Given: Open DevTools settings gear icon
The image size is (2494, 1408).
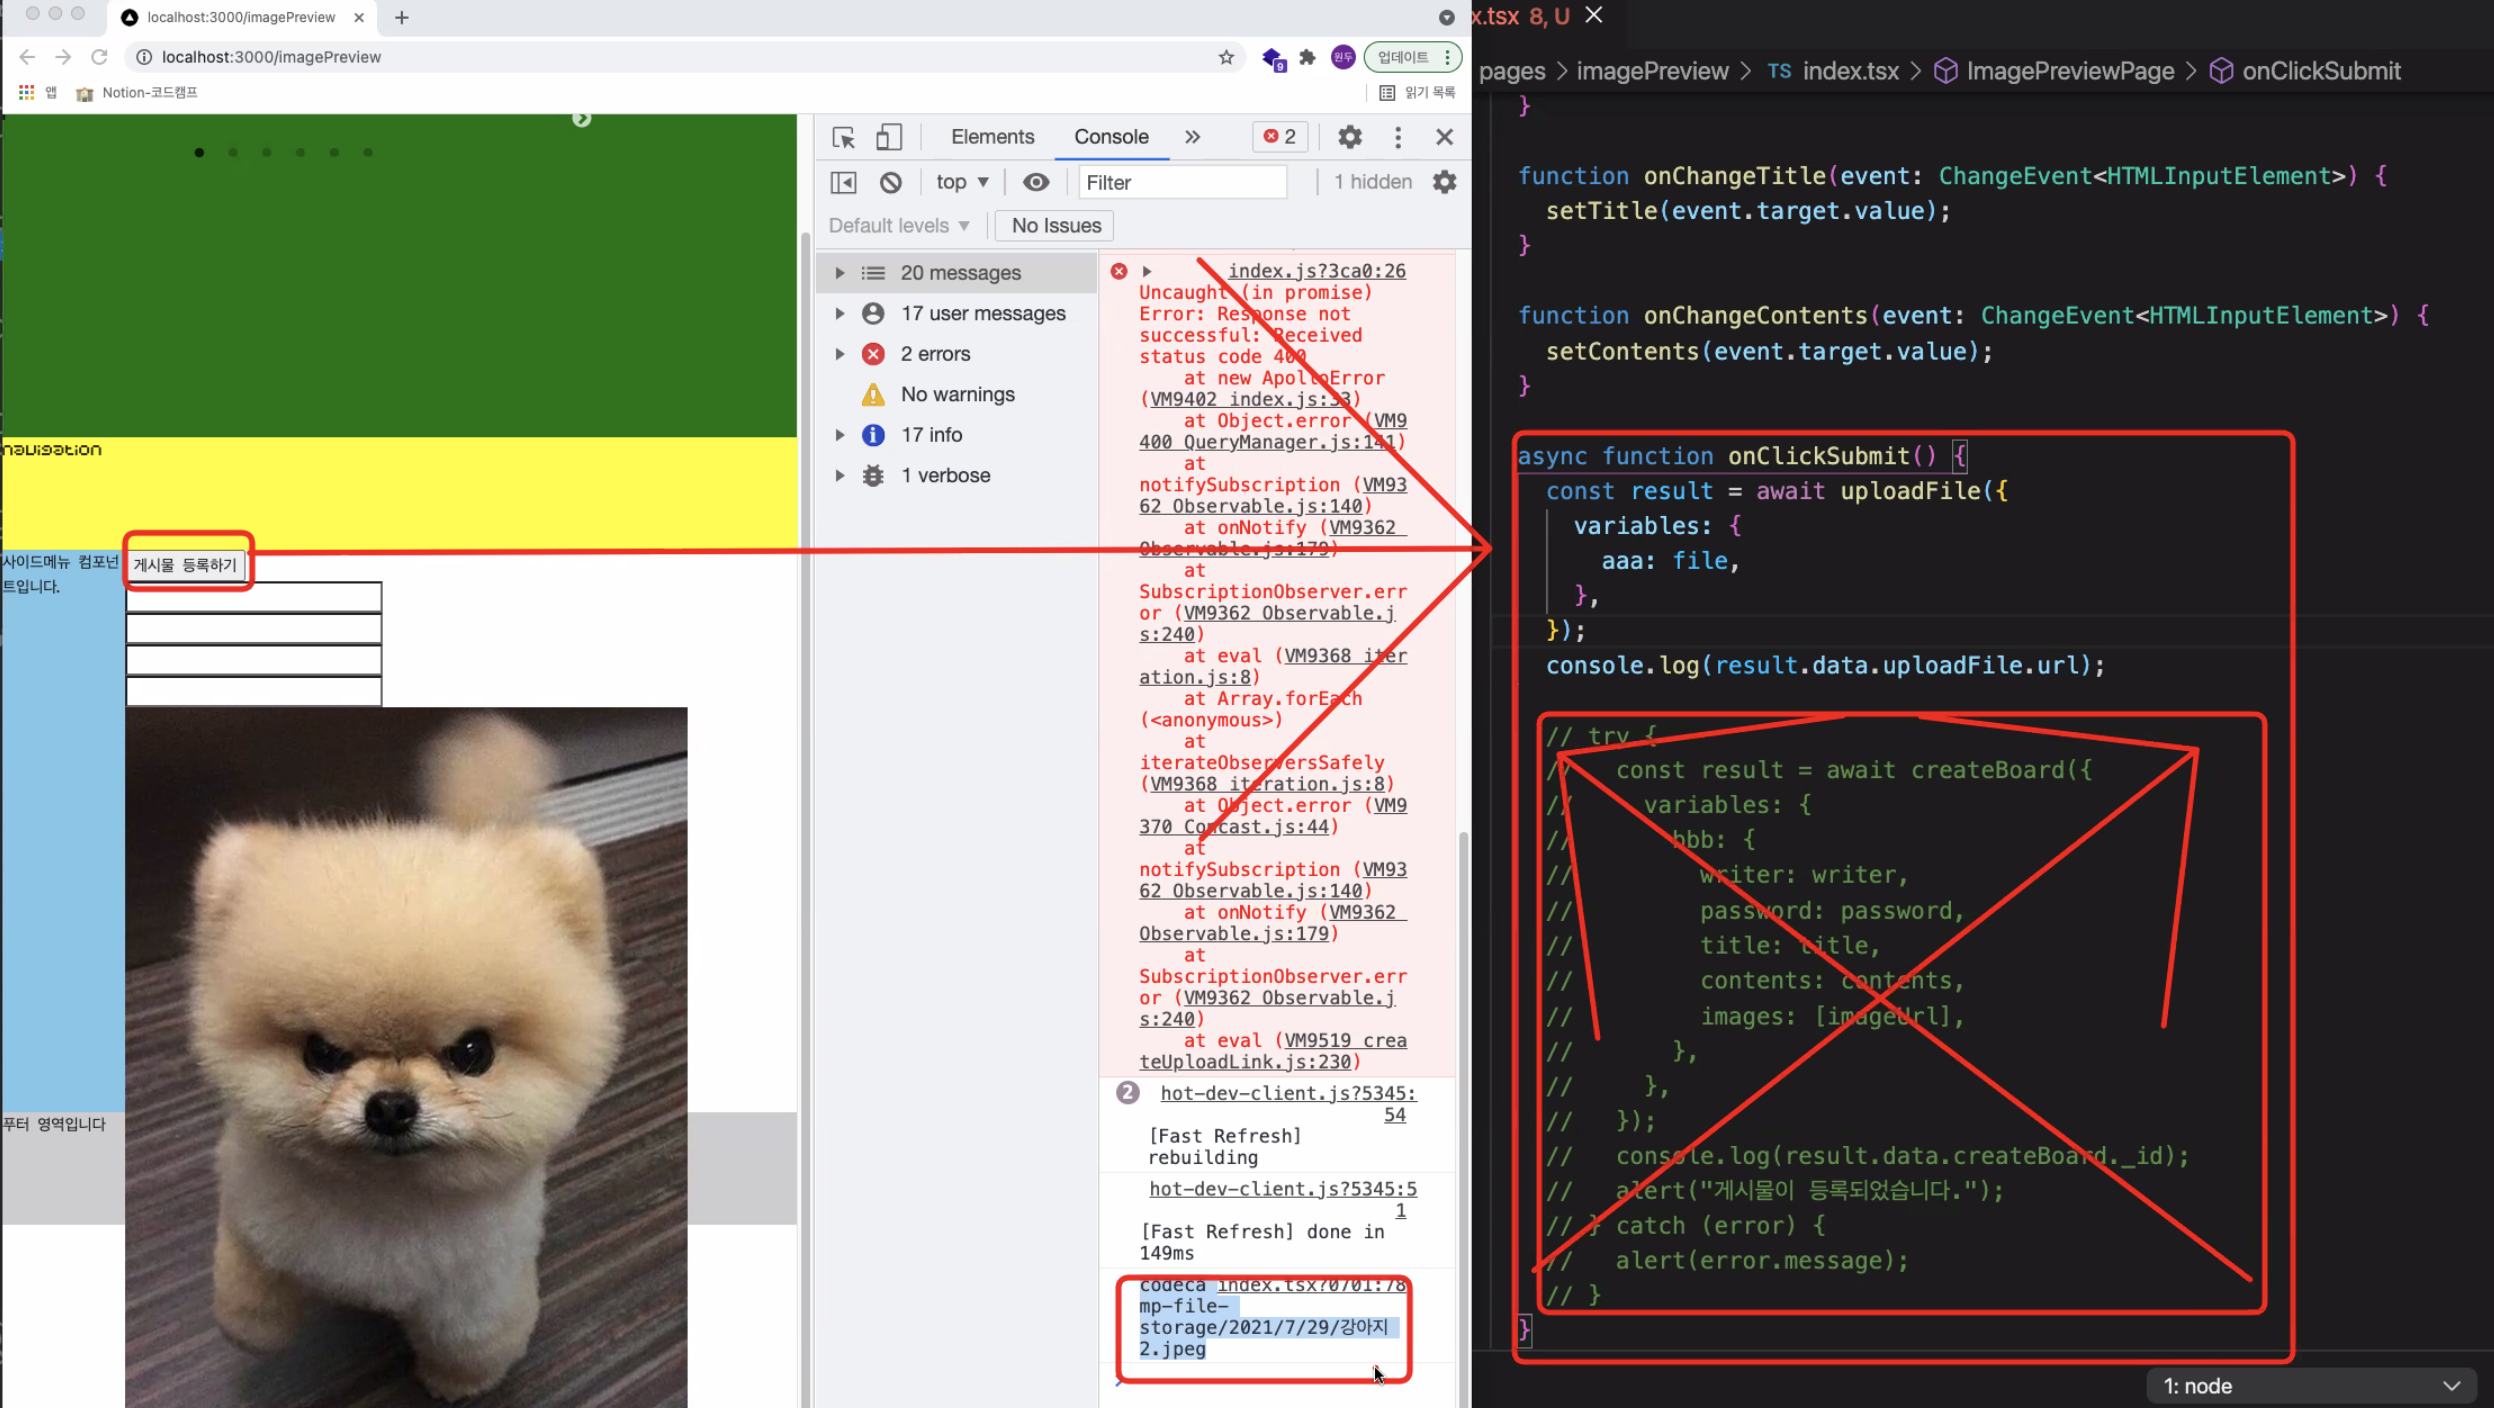Looking at the screenshot, I should click(x=1349, y=137).
